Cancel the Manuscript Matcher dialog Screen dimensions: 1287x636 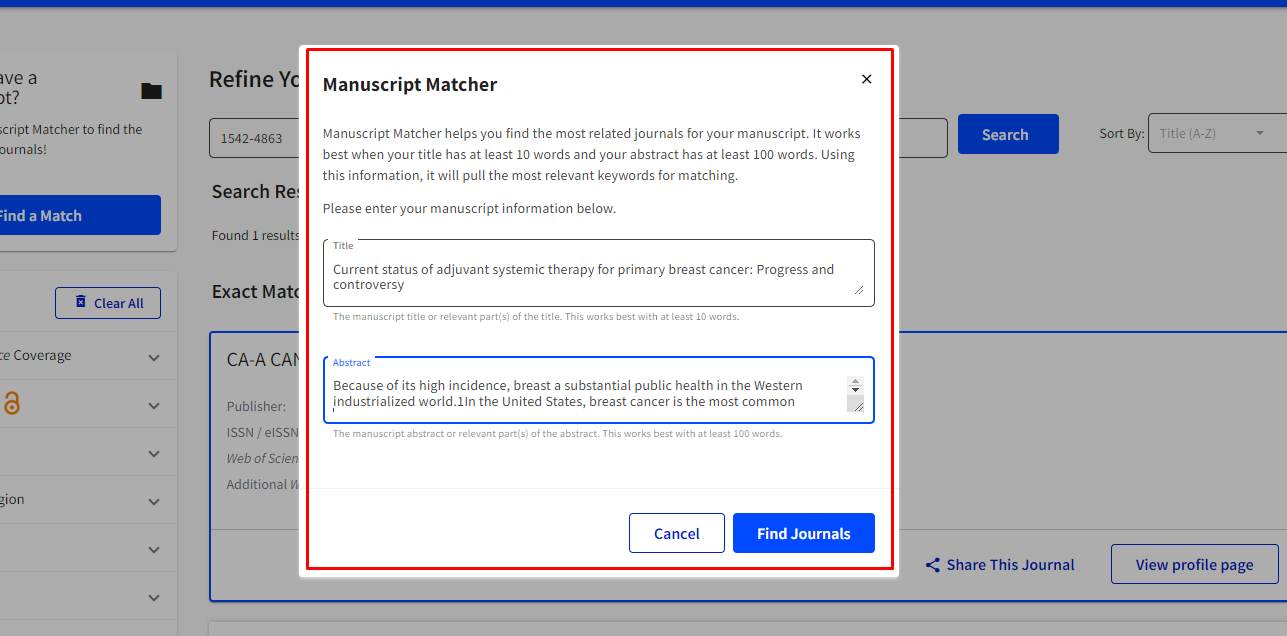[677, 533]
